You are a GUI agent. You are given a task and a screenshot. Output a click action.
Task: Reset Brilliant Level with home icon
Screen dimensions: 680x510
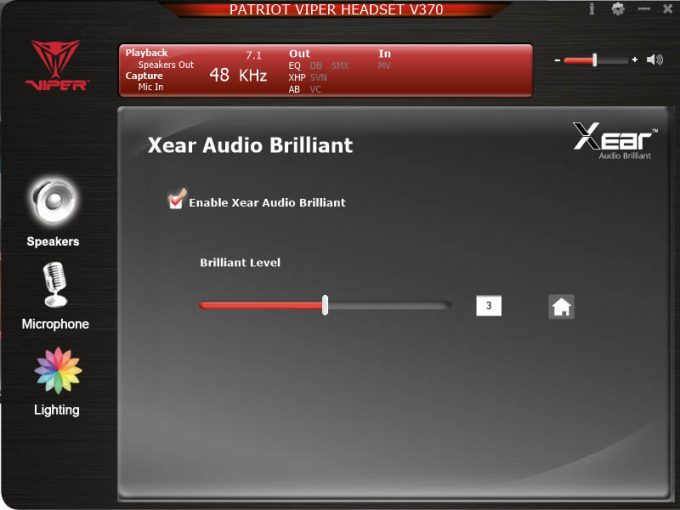tap(561, 307)
